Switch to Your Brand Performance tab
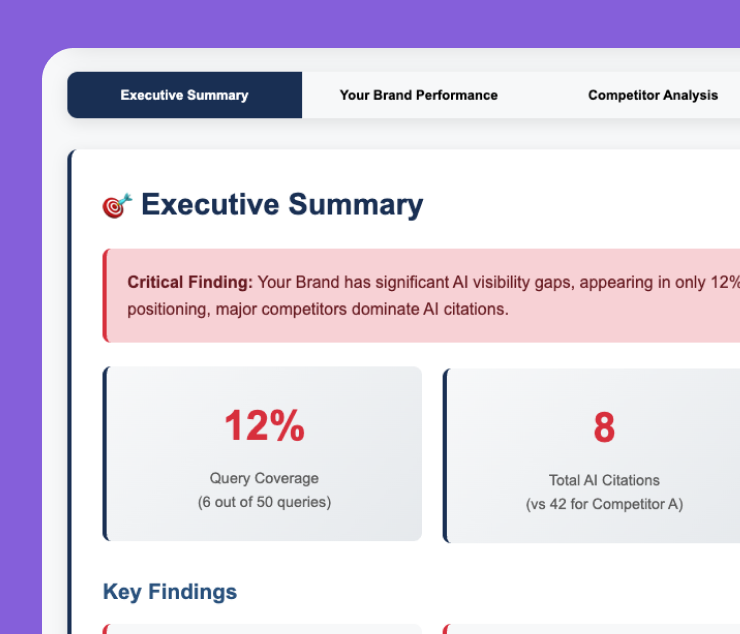The height and width of the screenshot is (634, 740). point(418,95)
